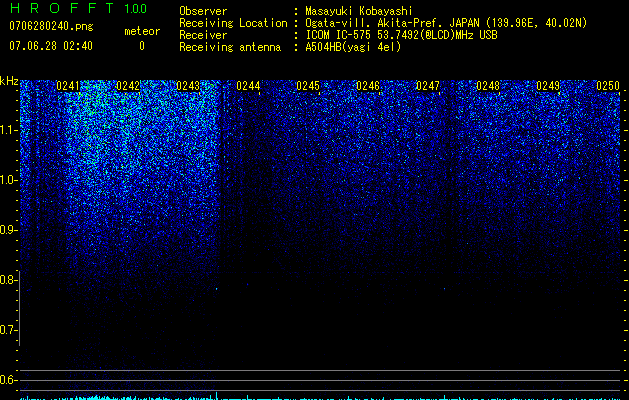This screenshot has width=629, height=400.
Task: Click the 0244 time marker
Action: 248,86
